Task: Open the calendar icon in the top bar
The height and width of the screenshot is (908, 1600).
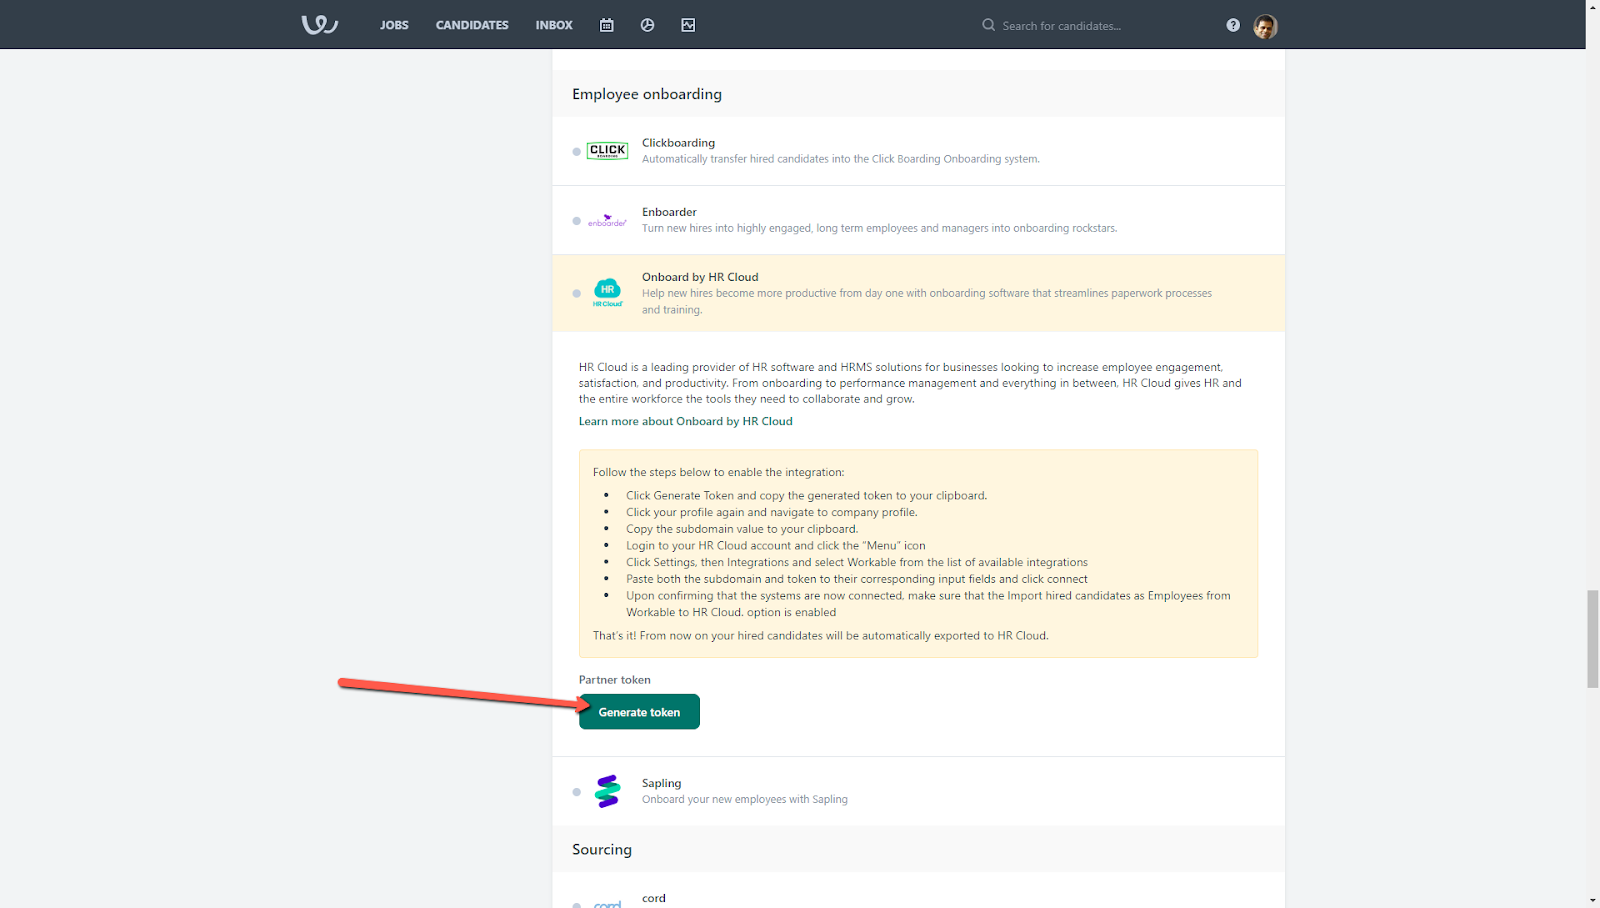Action: pos(606,25)
